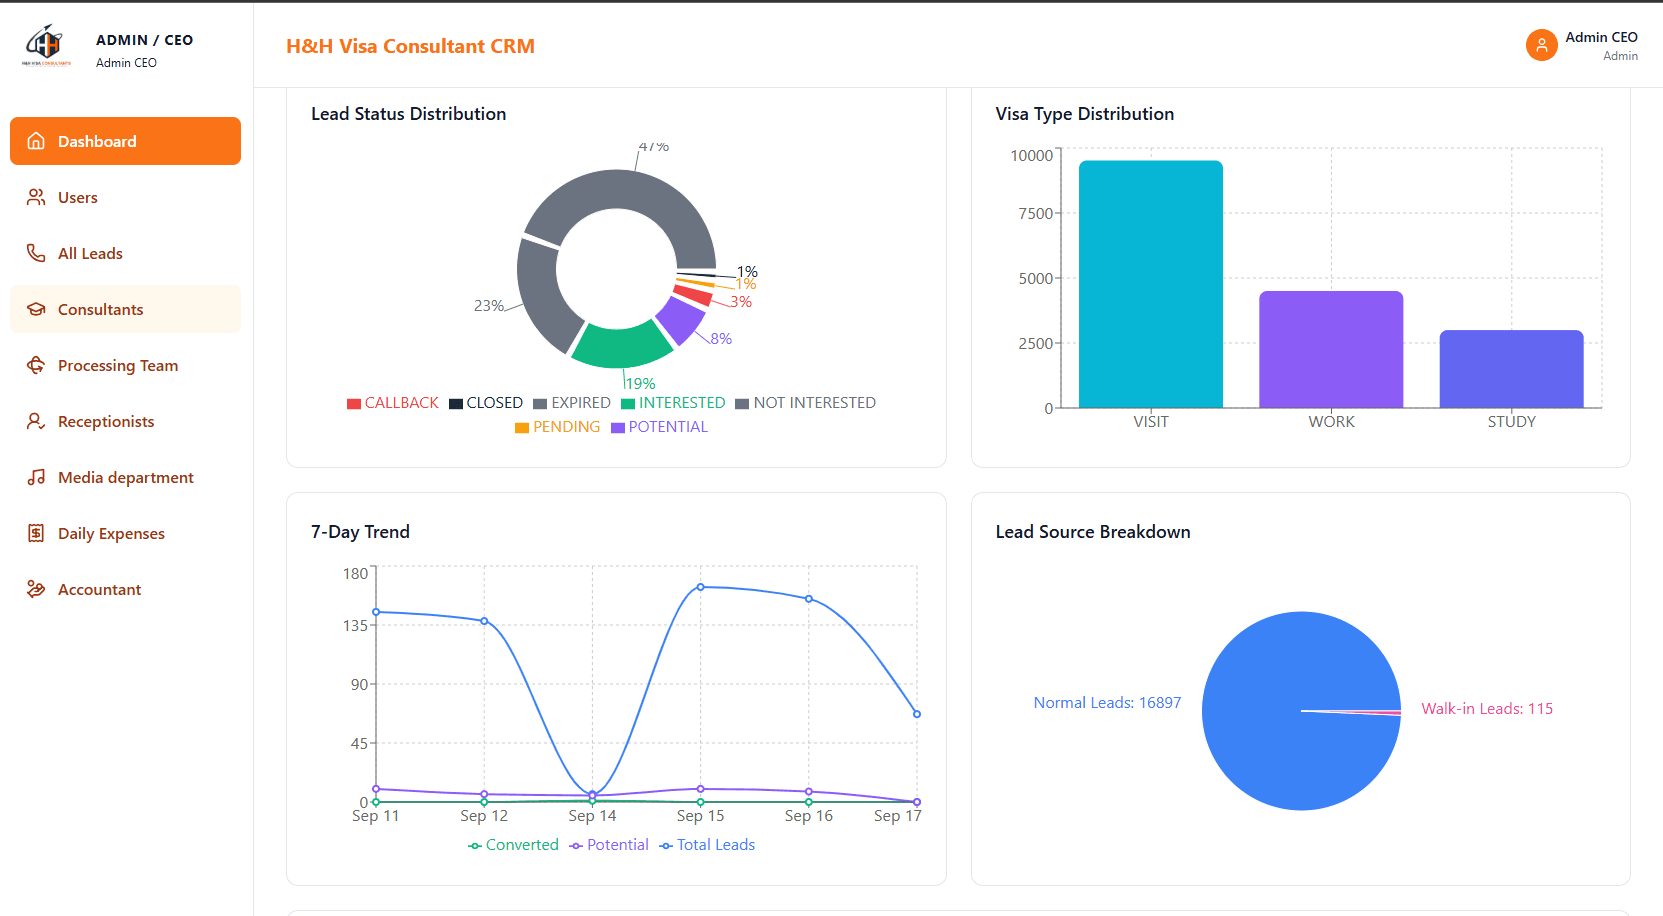Click the Accountant hand-coins icon
This screenshot has height=916, width=1663.
[36, 589]
